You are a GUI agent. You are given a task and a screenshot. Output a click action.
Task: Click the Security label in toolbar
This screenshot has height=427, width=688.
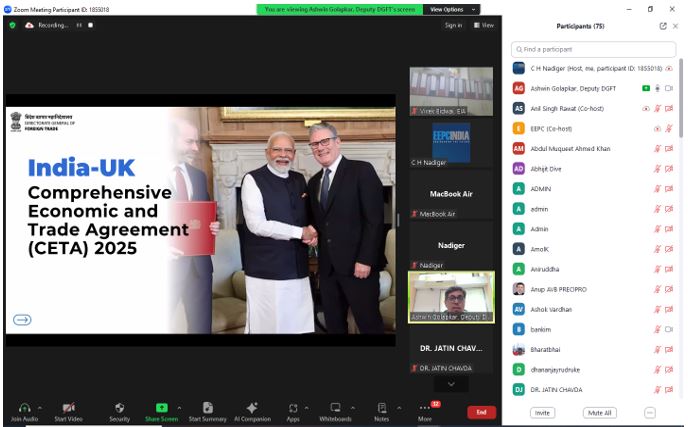tap(119, 419)
